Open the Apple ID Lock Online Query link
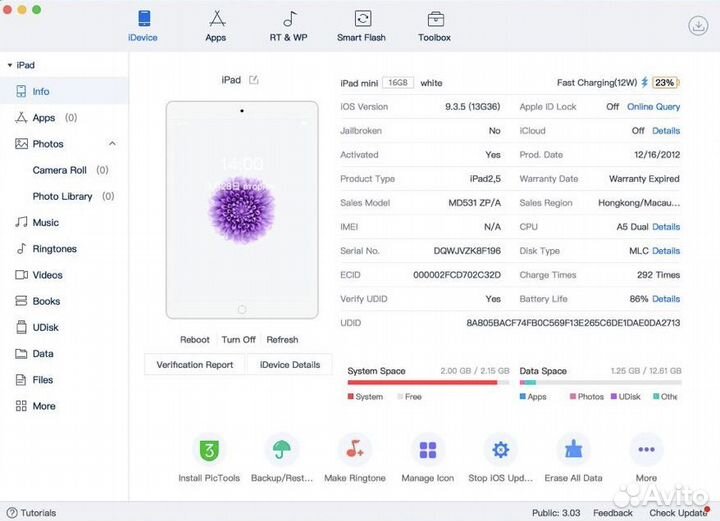The width and height of the screenshot is (720, 521). 653,107
